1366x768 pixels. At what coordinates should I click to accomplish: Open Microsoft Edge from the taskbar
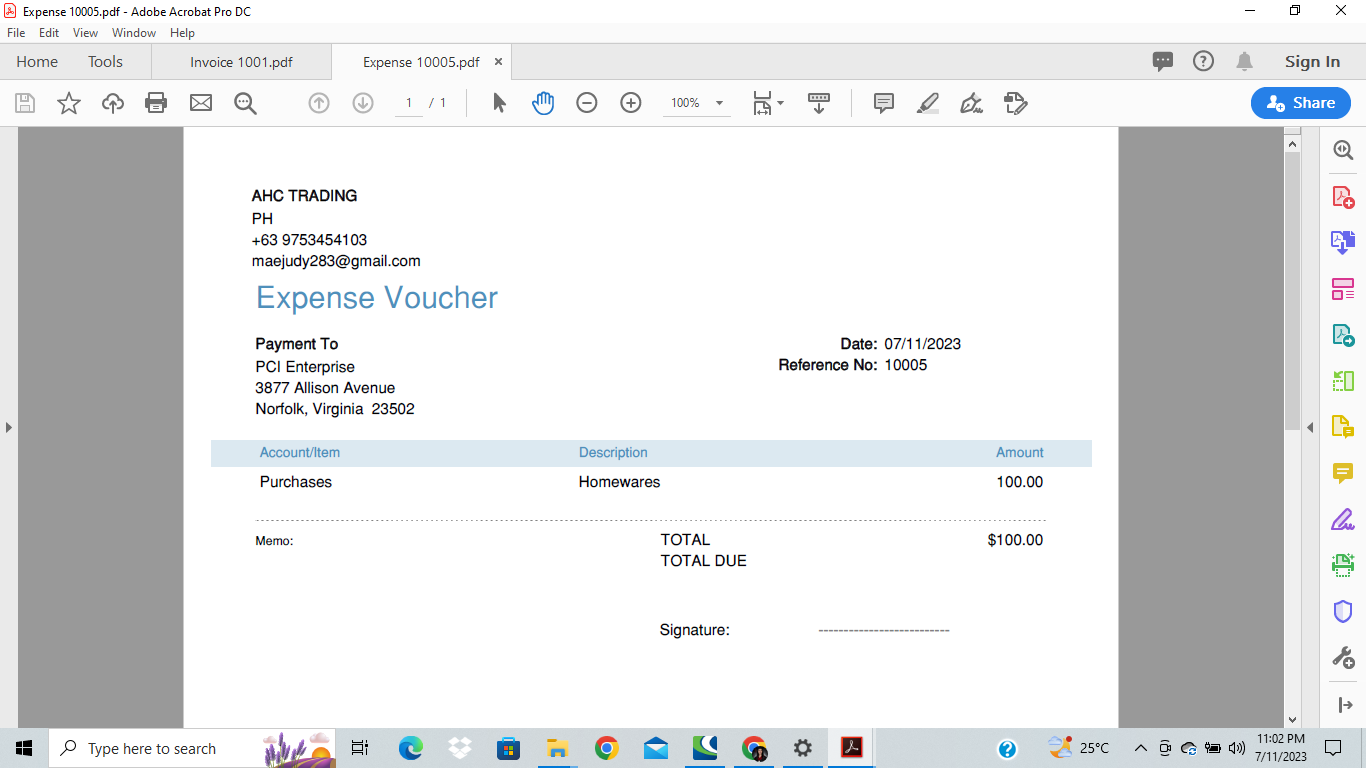411,748
